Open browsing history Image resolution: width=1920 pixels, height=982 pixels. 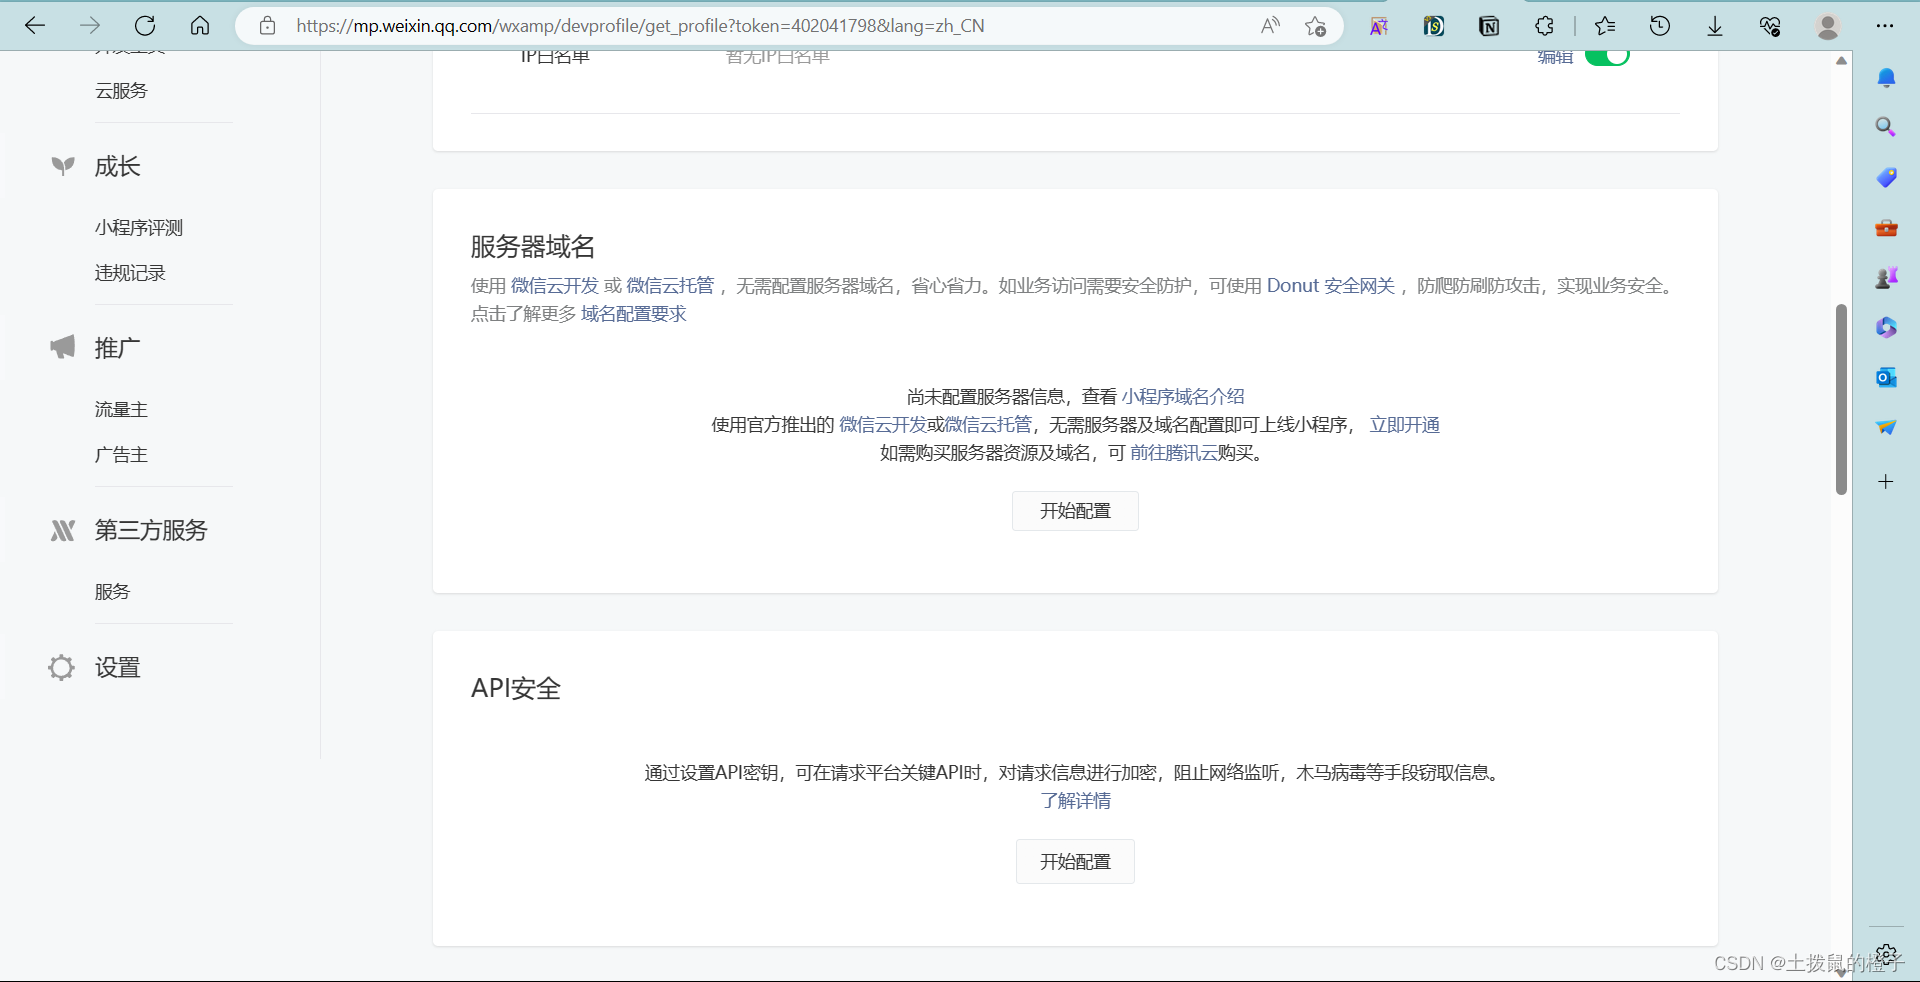pyautogui.click(x=1660, y=26)
